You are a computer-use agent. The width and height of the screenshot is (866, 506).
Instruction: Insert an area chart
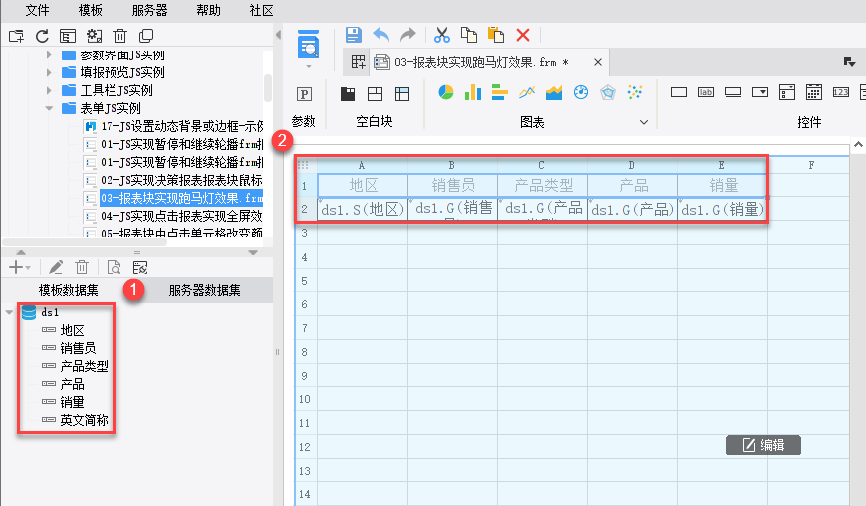tap(553, 92)
